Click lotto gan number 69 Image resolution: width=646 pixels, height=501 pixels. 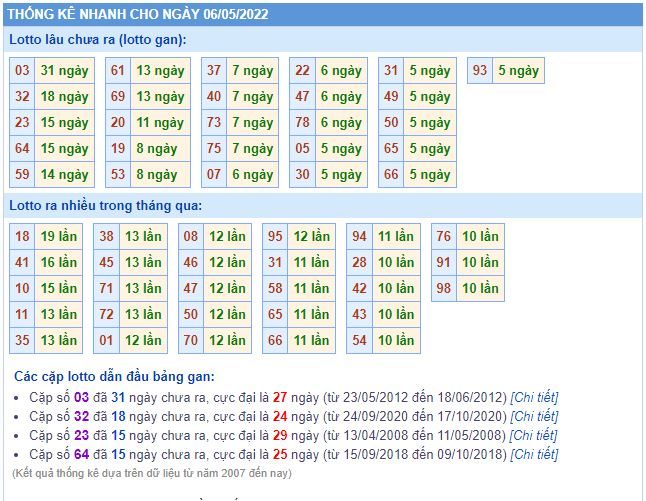[118, 96]
